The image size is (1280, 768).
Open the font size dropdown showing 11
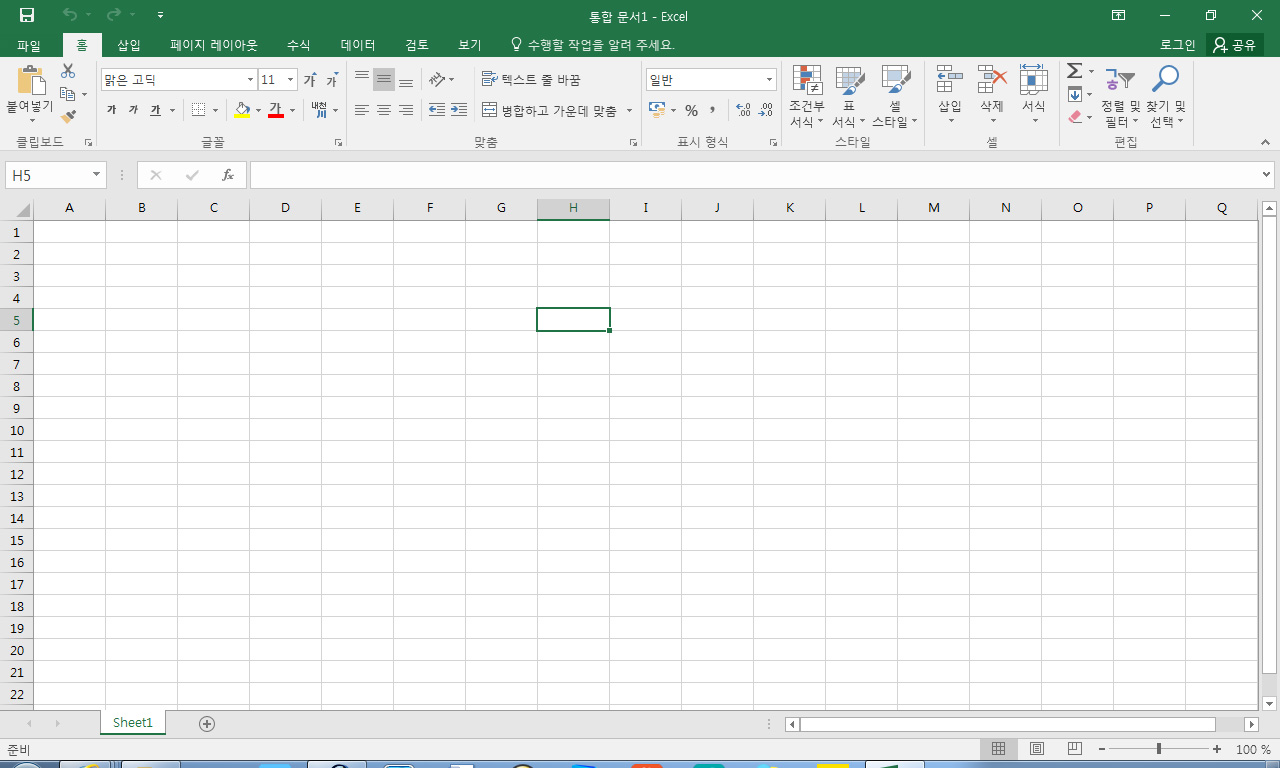click(x=291, y=80)
